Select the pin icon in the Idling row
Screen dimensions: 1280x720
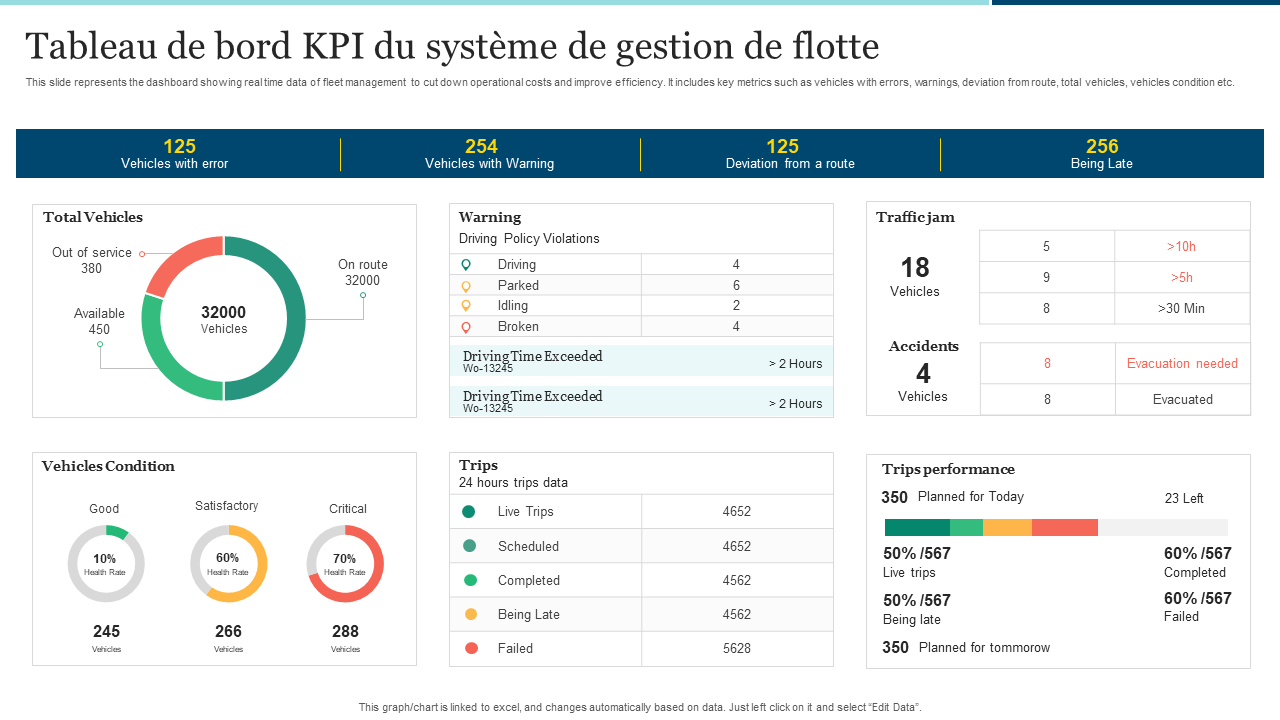click(465, 306)
